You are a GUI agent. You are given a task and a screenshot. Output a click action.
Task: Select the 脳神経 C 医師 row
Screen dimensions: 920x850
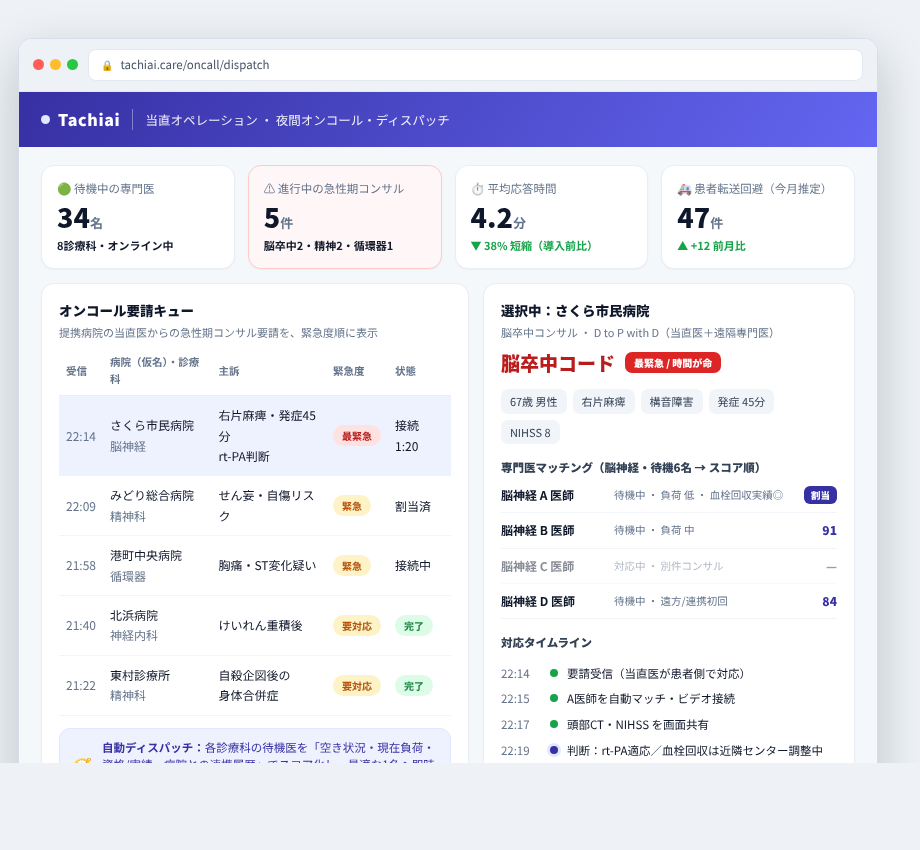point(669,567)
